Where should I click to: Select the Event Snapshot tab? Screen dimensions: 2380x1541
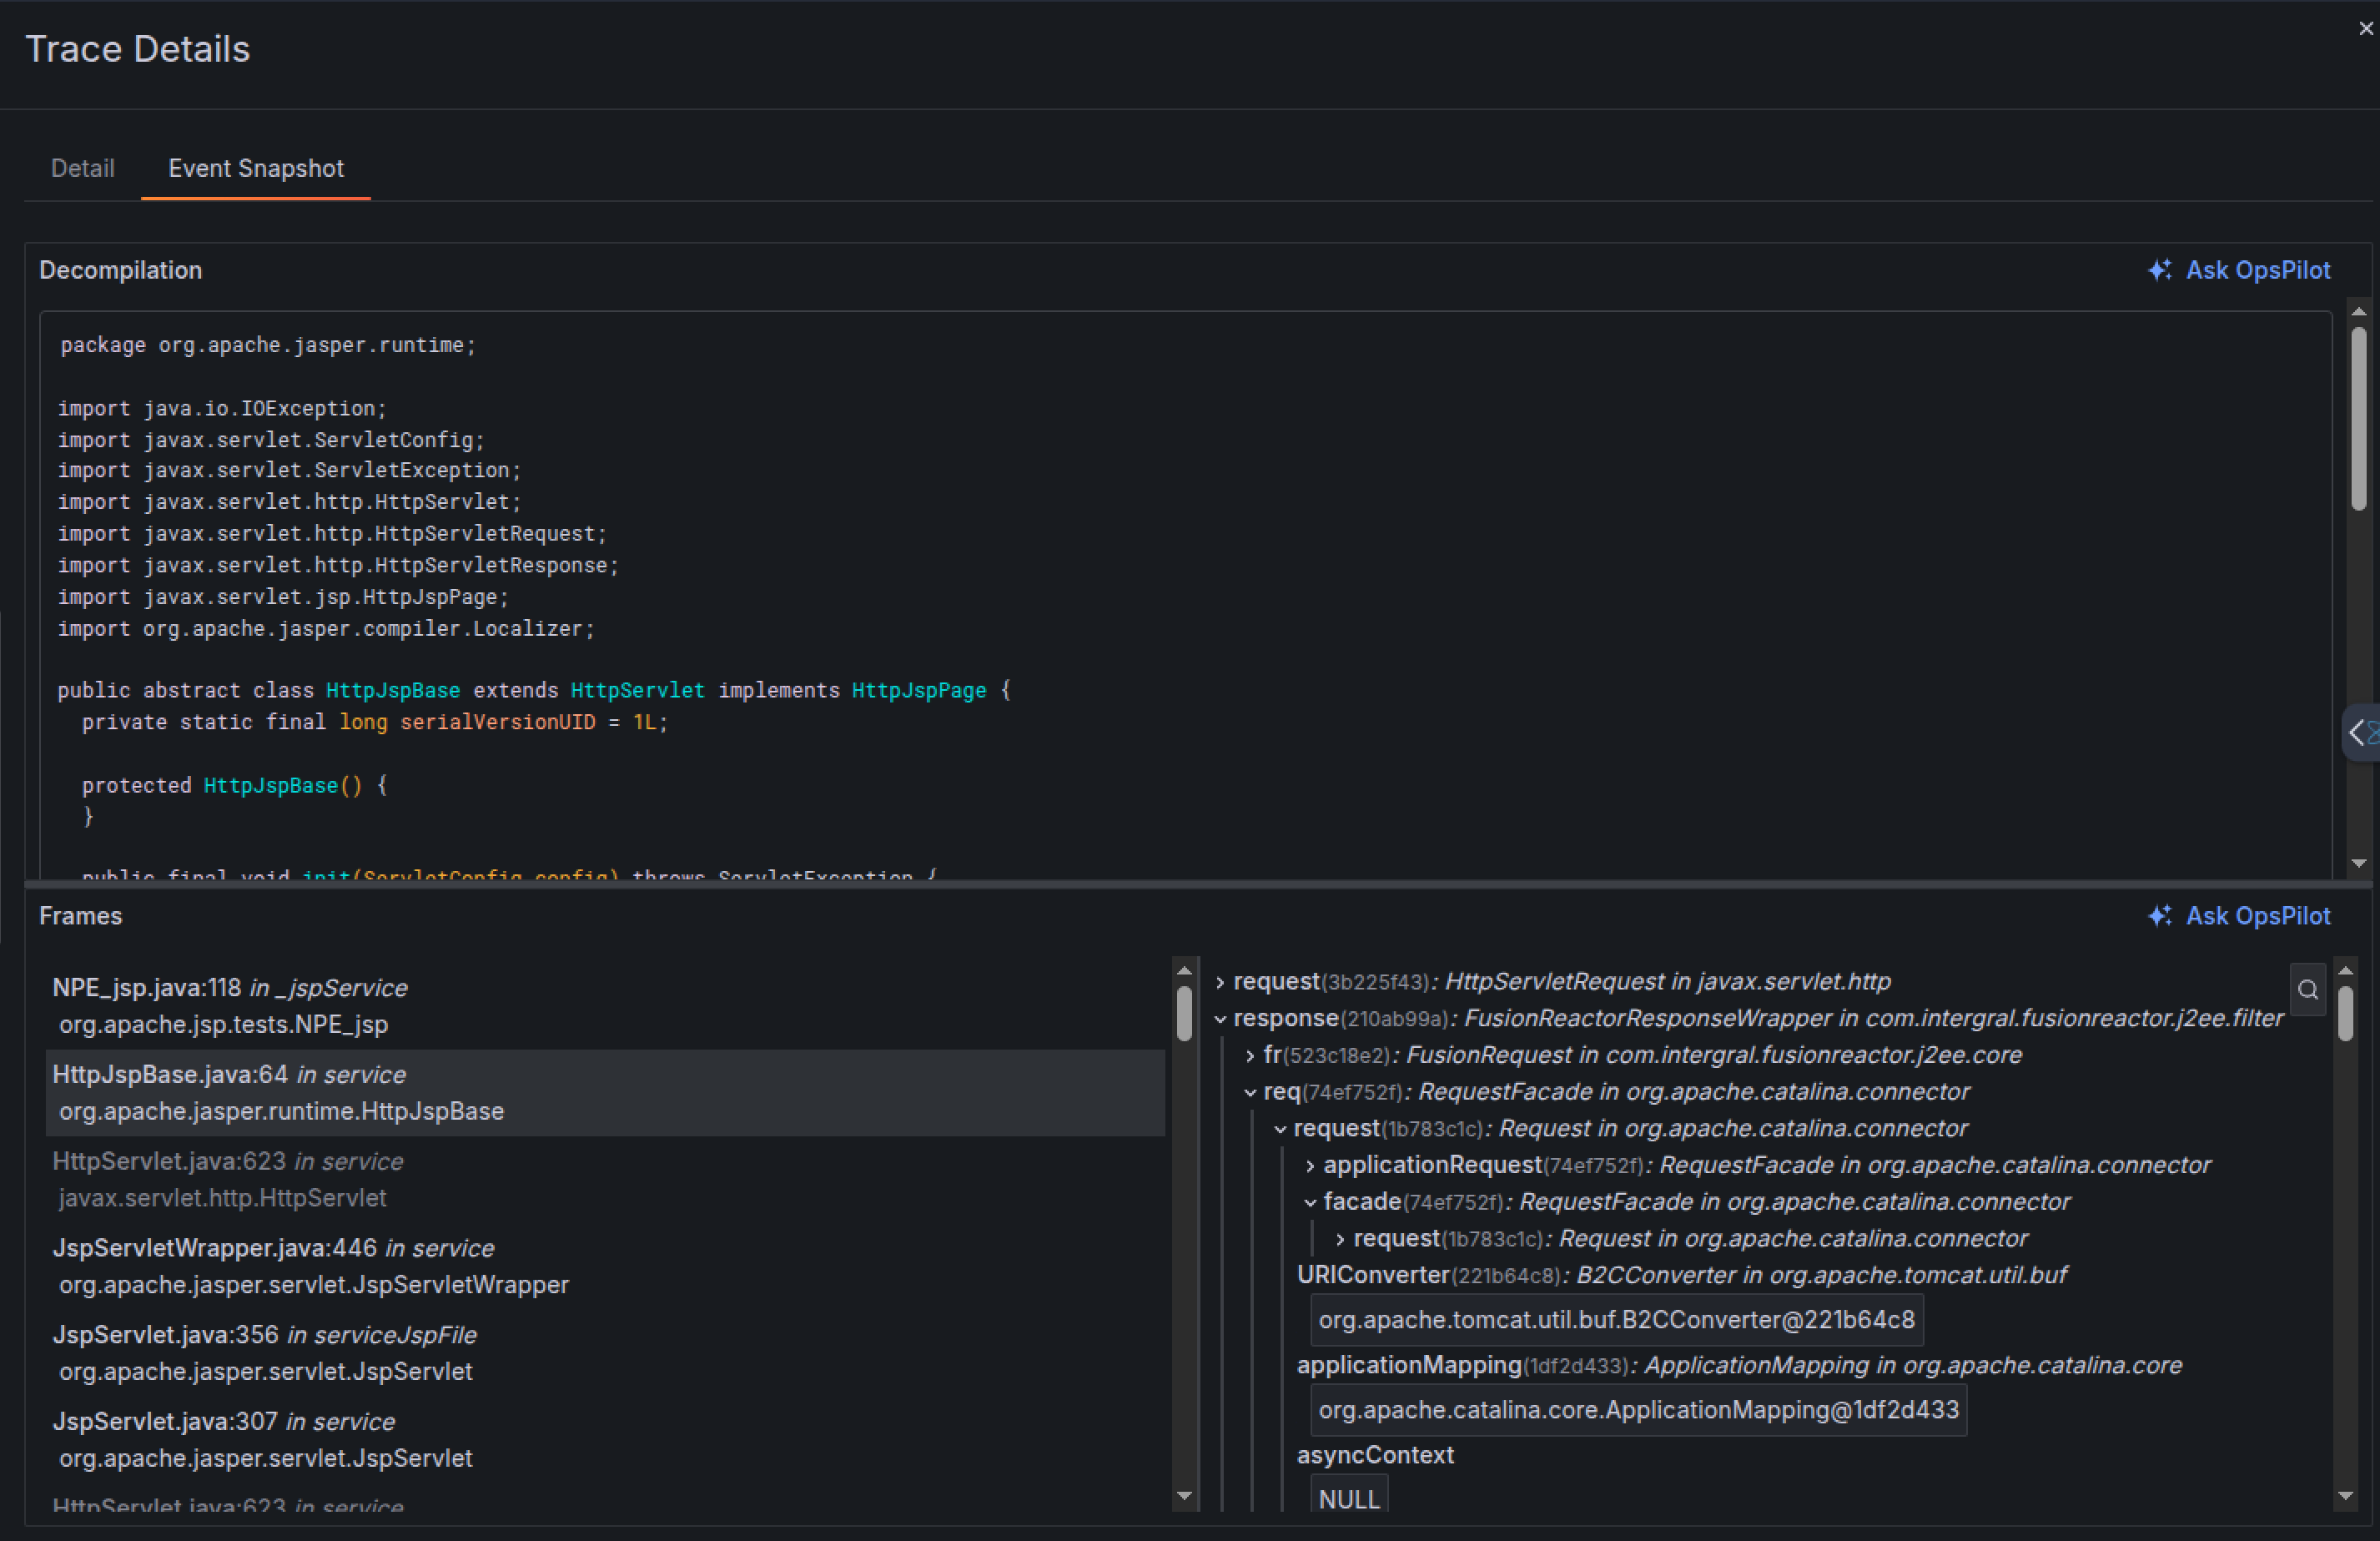(x=256, y=168)
